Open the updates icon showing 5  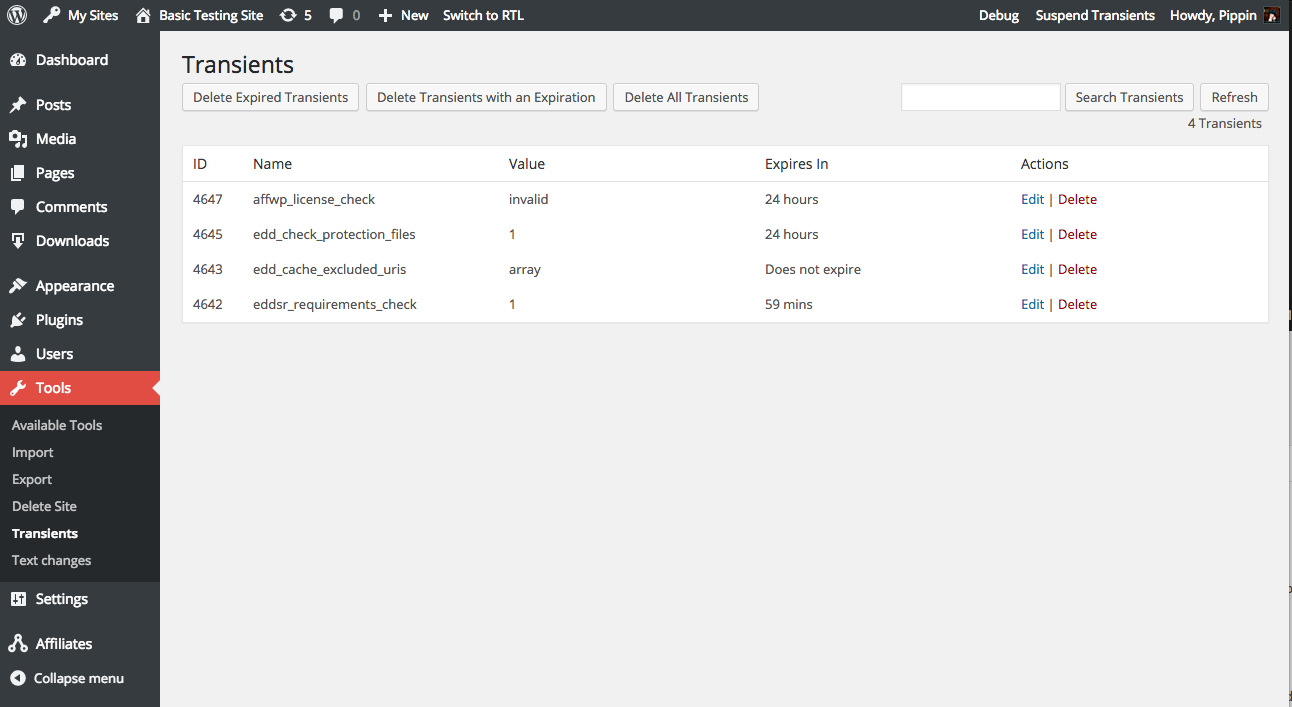click(288, 15)
